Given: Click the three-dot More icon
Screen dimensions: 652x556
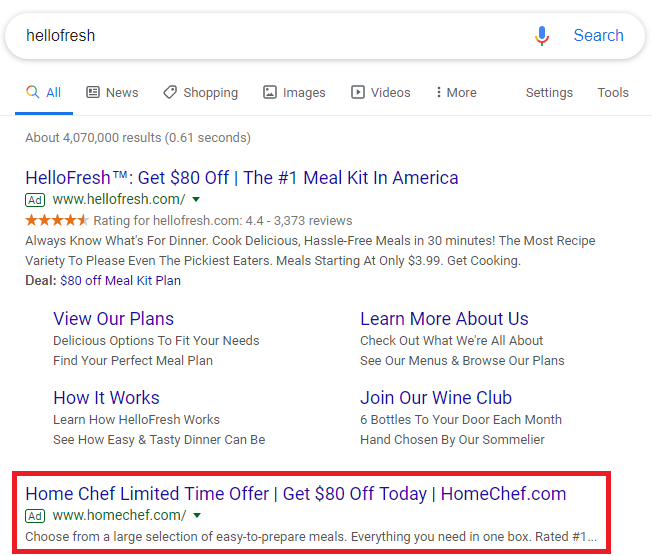Looking at the screenshot, I should pos(439,92).
